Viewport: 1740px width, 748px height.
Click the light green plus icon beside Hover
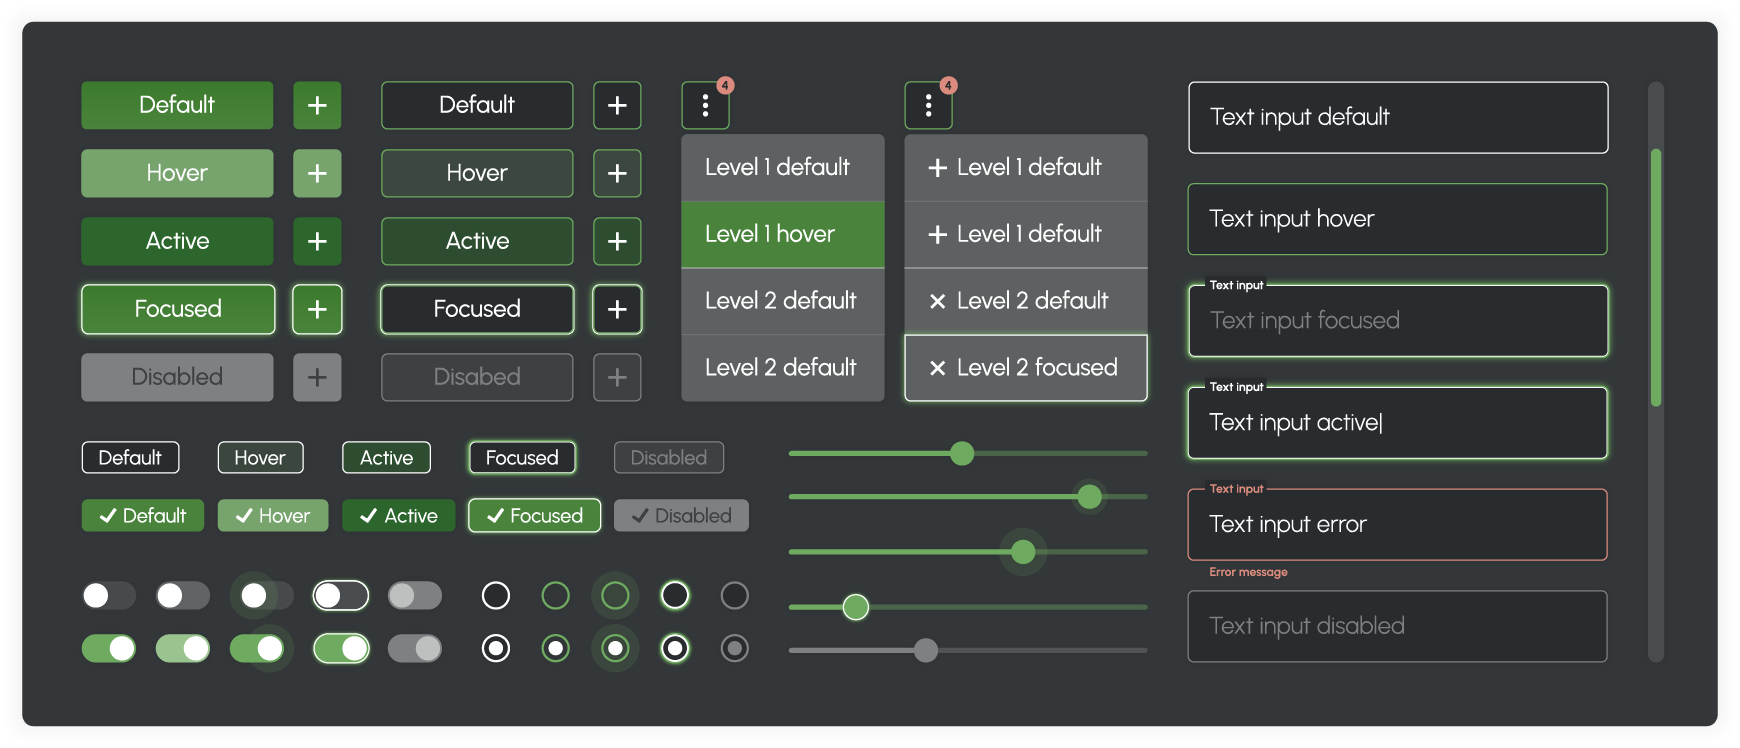pos(317,173)
